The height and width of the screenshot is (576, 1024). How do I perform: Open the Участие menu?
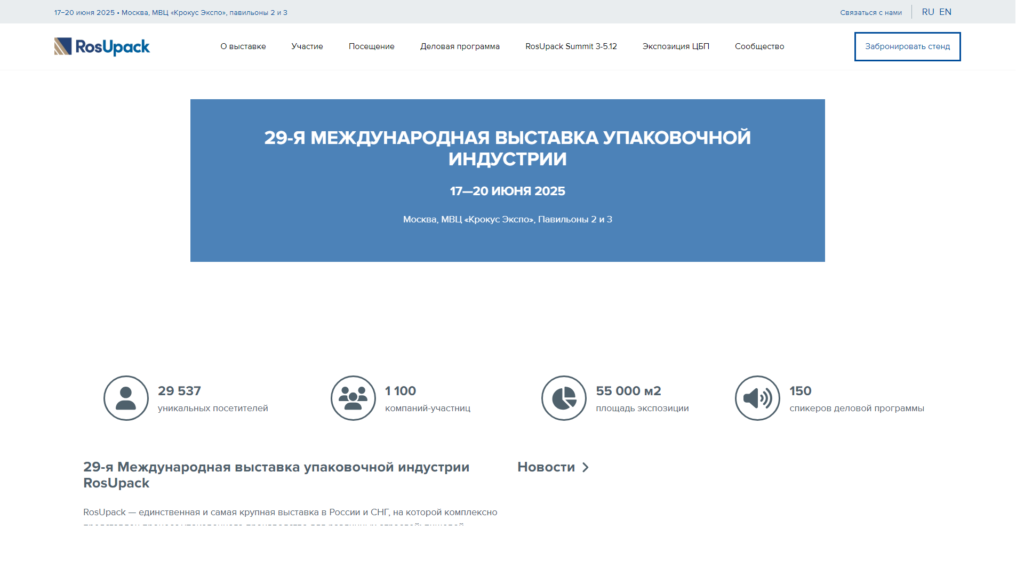(307, 46)
